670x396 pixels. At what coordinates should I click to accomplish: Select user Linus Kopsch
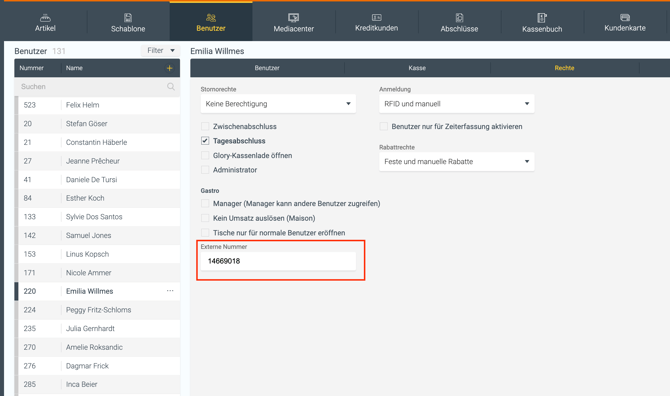(97, 254)
